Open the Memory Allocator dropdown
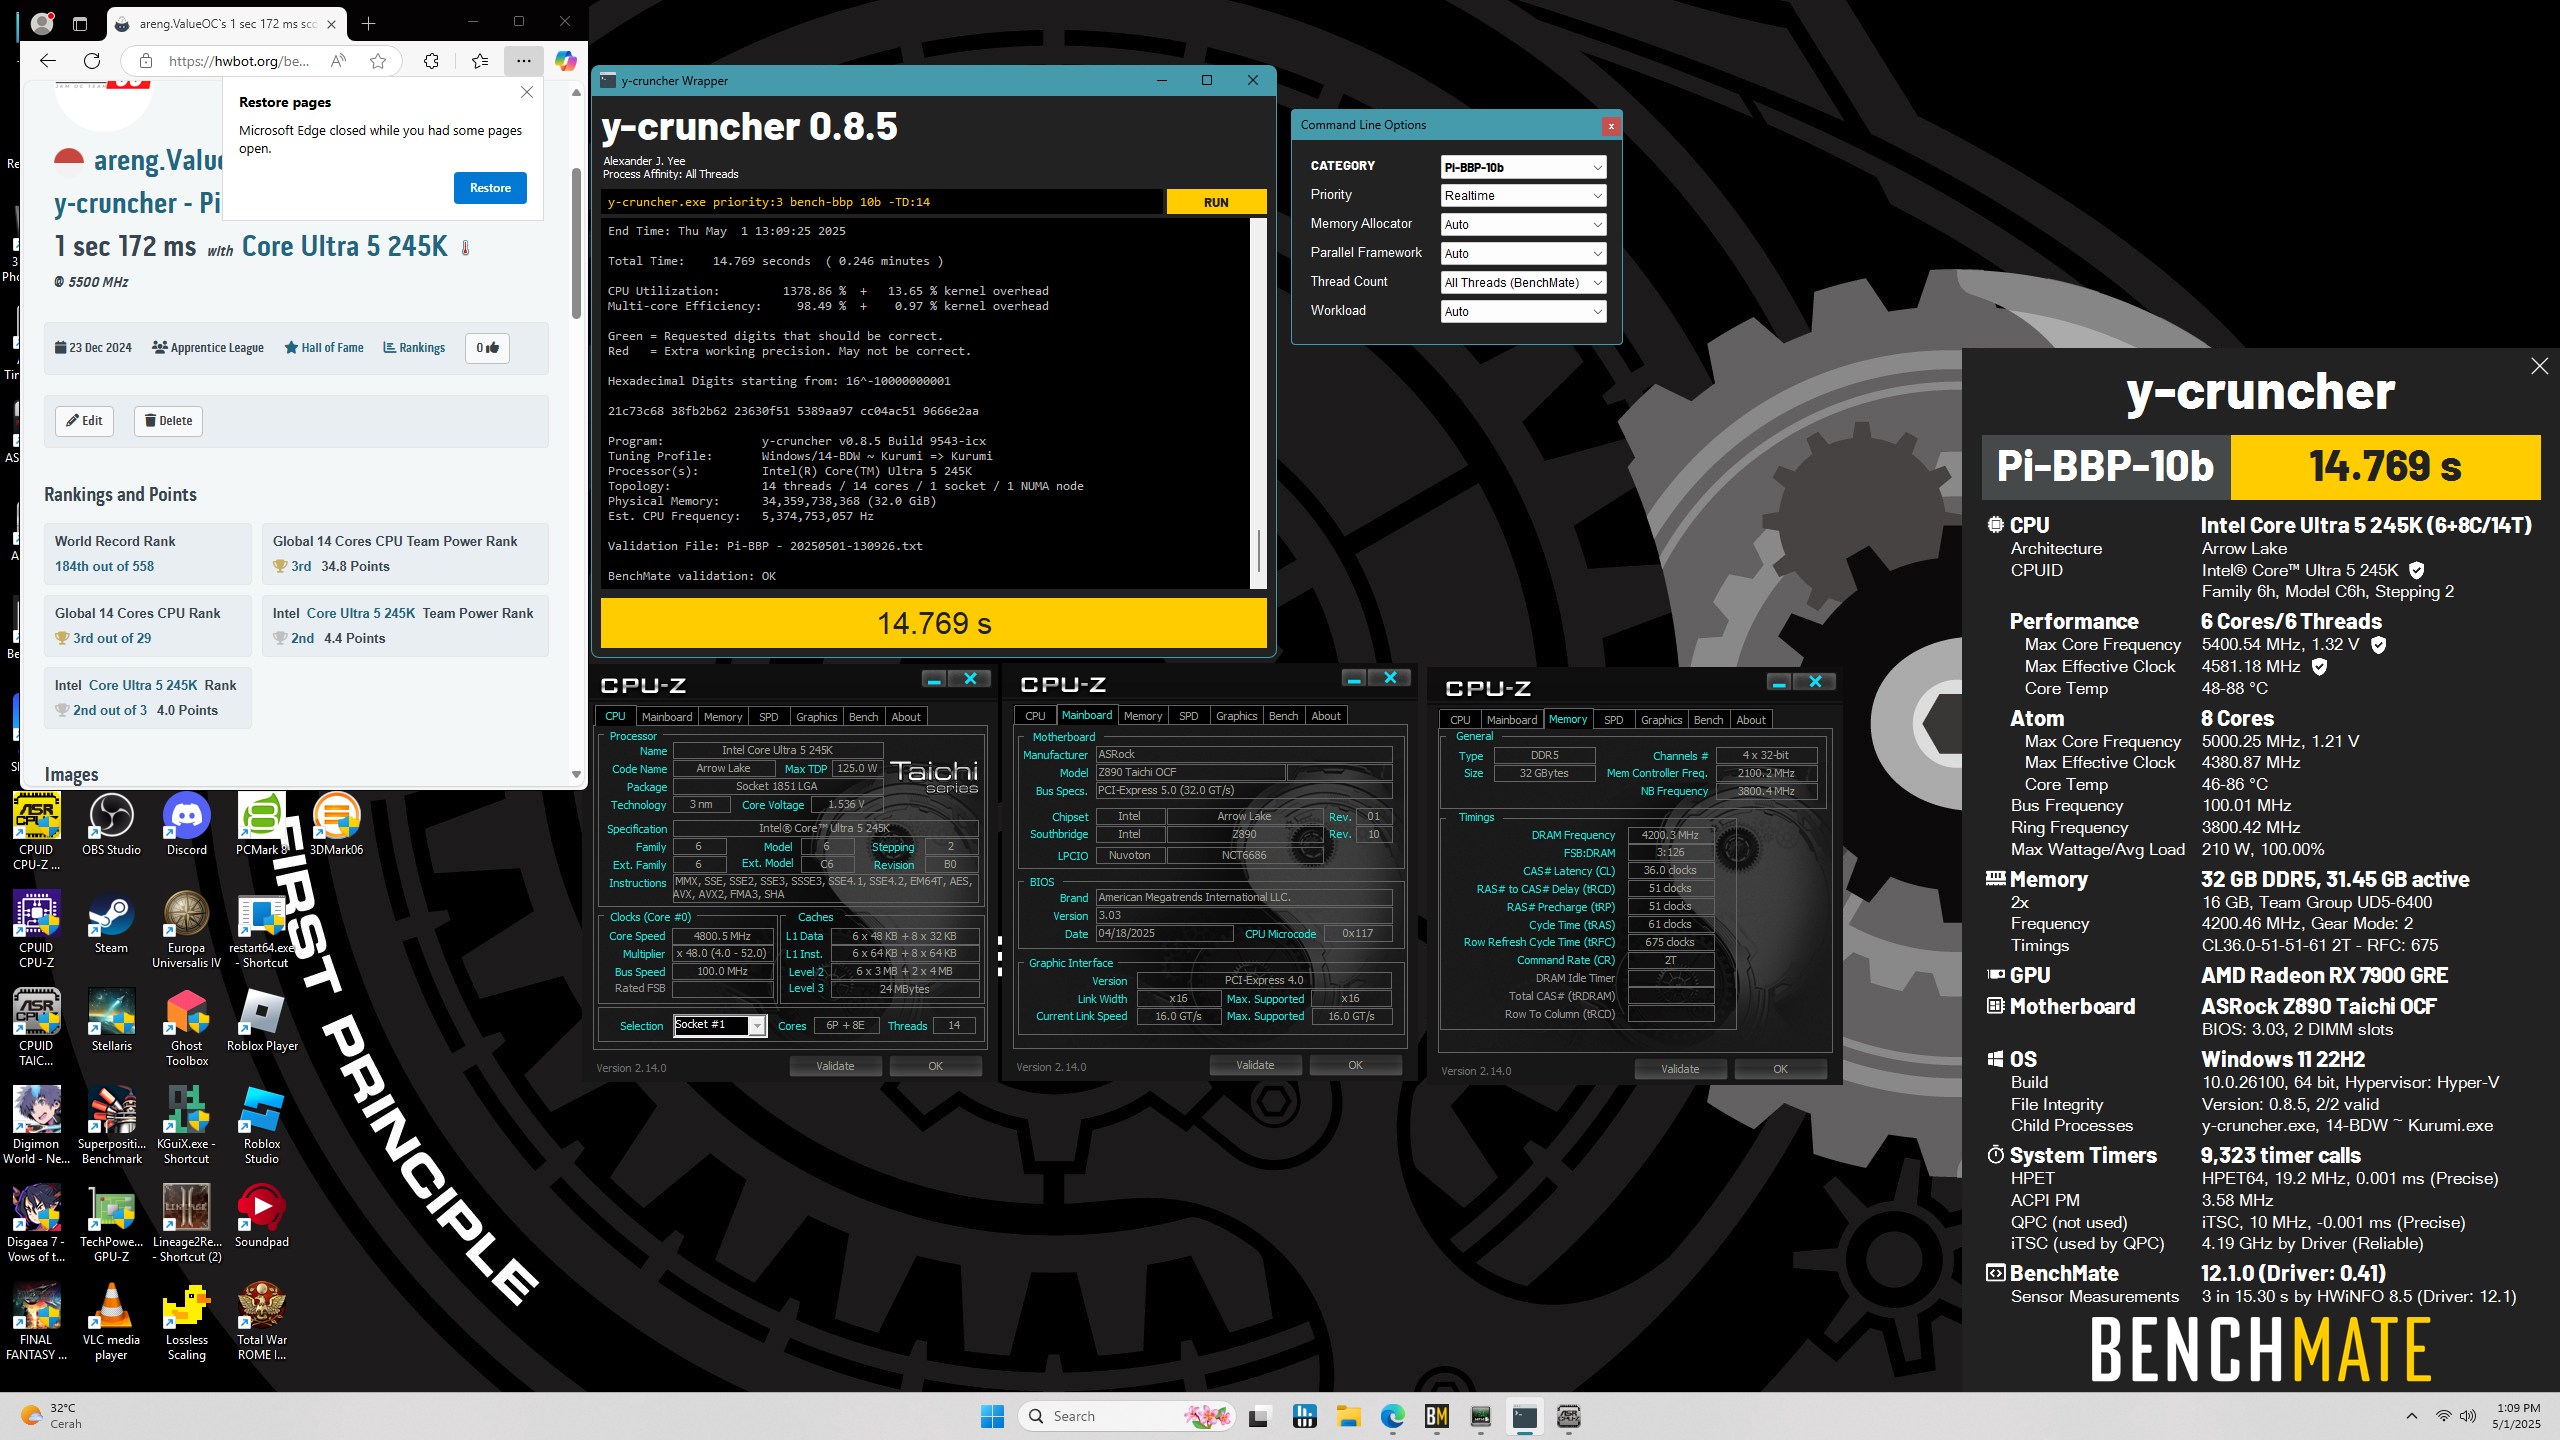The height and width of the screenshot is (1440, 2560). point(1523,224)
